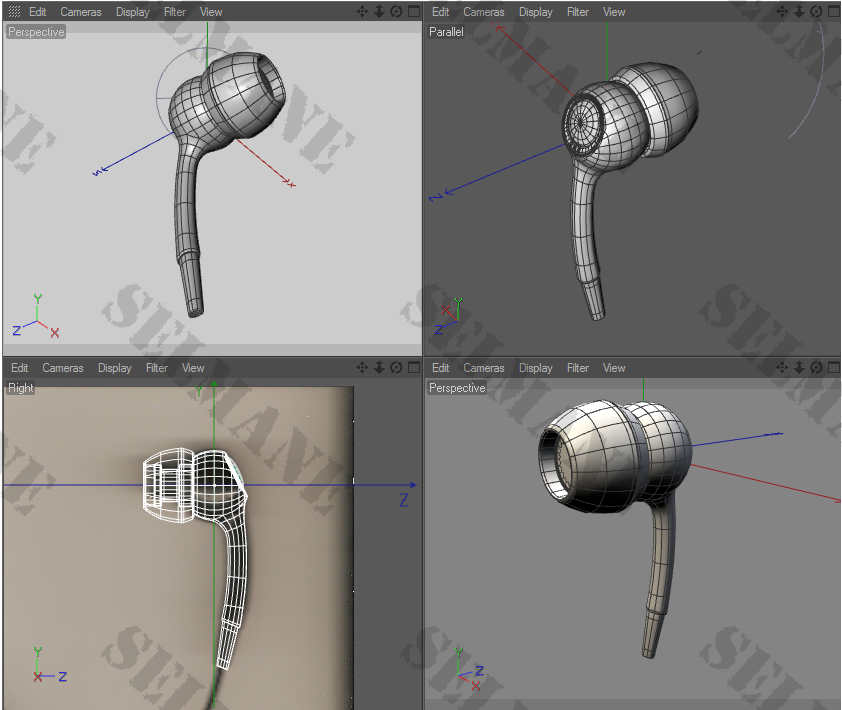Click the rotate camera icon in the Right viewport
Screen dimensions: 842x710
pyautogui.click(x=396, y=367)
